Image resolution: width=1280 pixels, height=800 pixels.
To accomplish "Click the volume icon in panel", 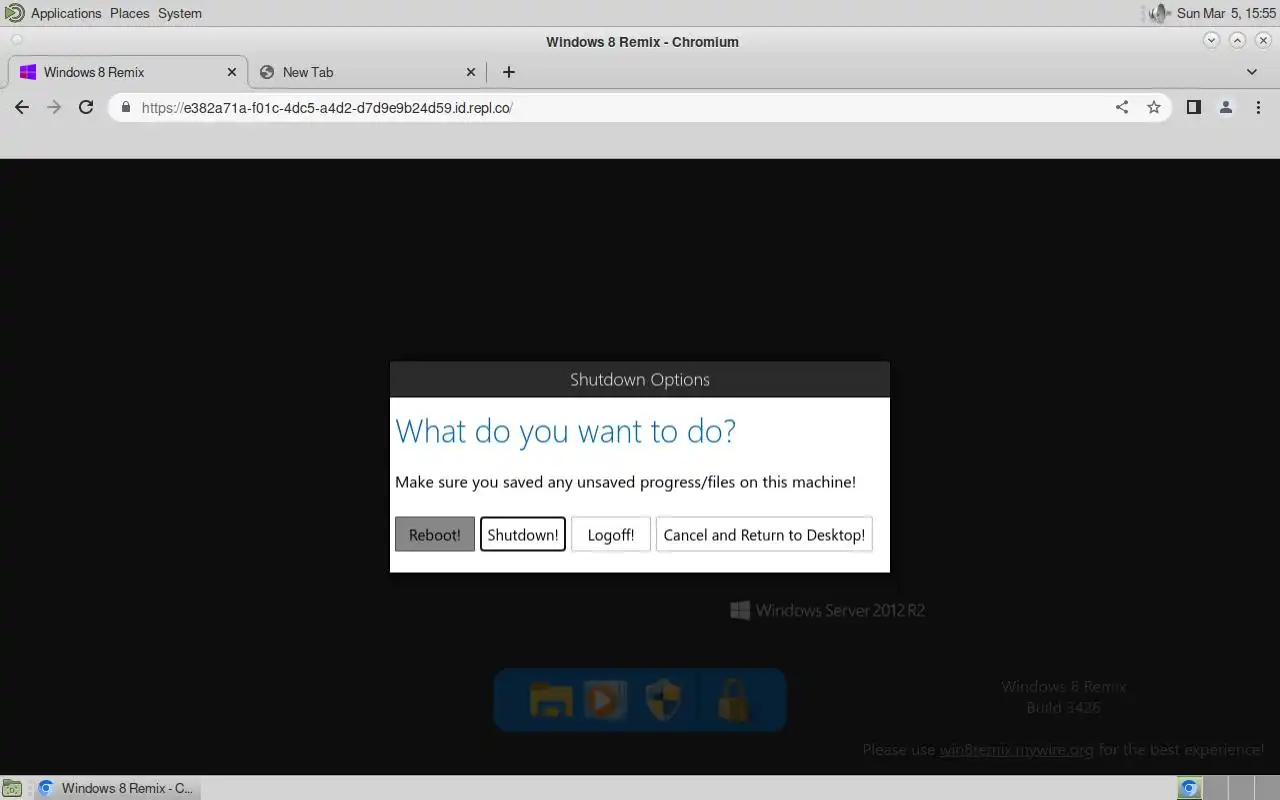I will (1158, 13).
